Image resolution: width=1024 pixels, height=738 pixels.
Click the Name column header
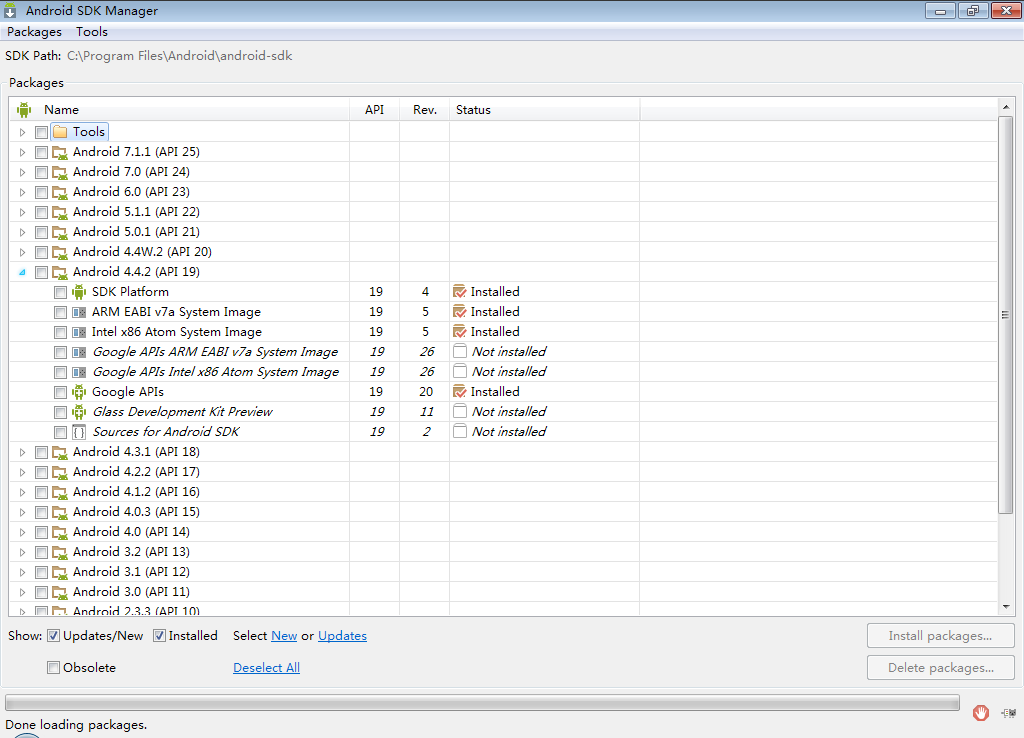180,110
